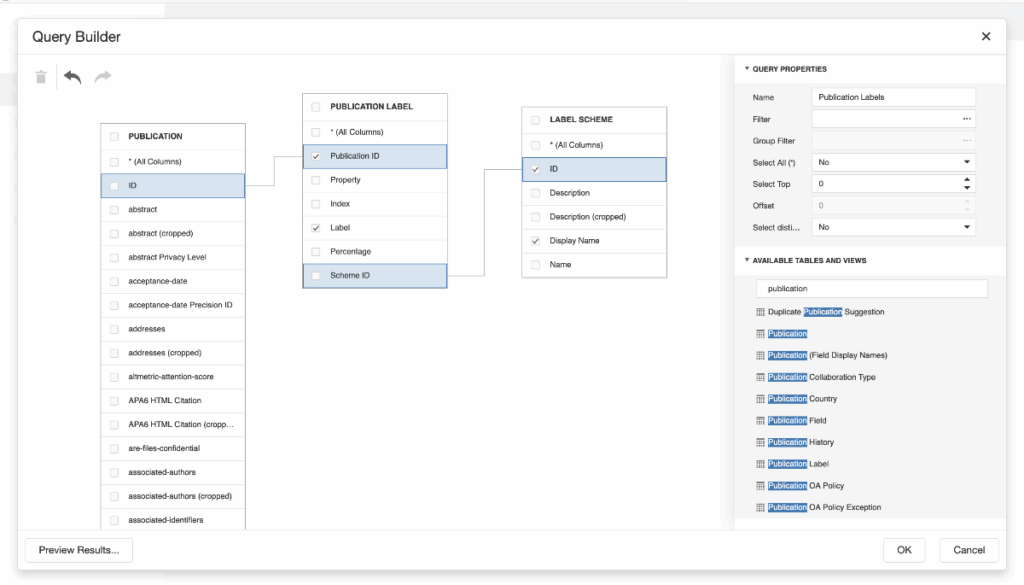Click the table icon beside Publication Label
This screenshot has height=585, width=1024.
(x=760, y=464)
